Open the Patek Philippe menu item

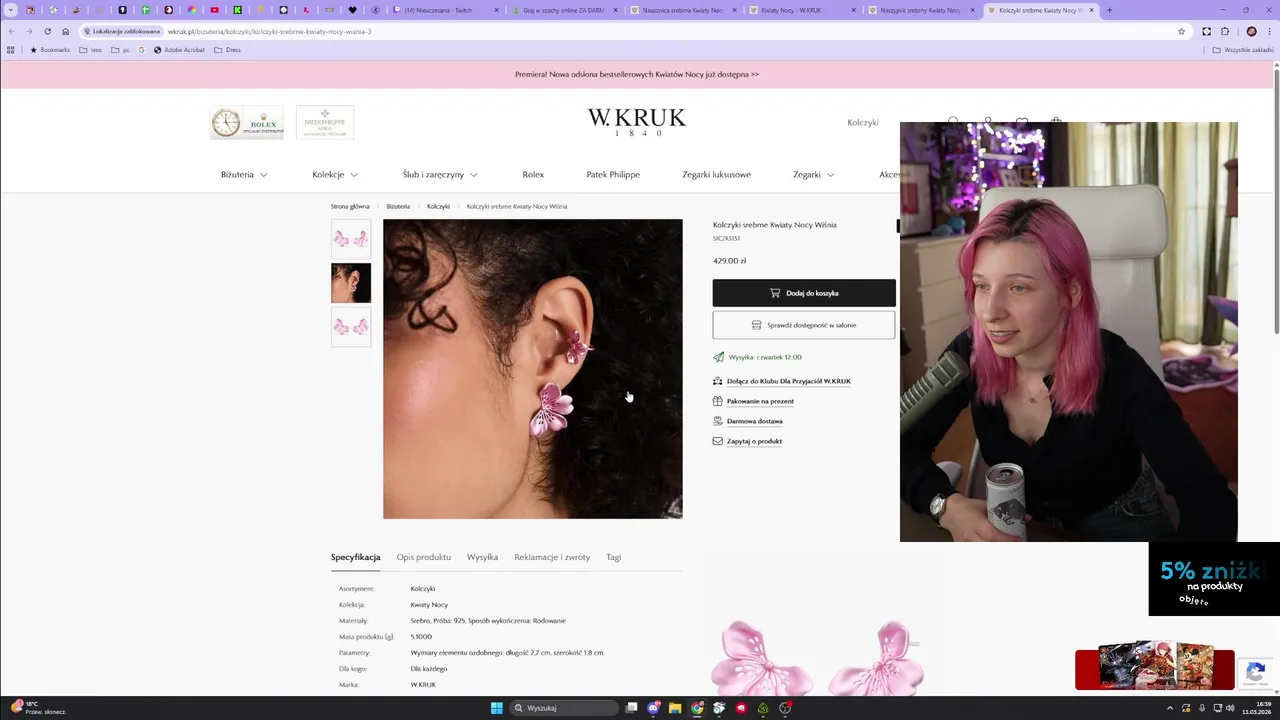[613, 174]
